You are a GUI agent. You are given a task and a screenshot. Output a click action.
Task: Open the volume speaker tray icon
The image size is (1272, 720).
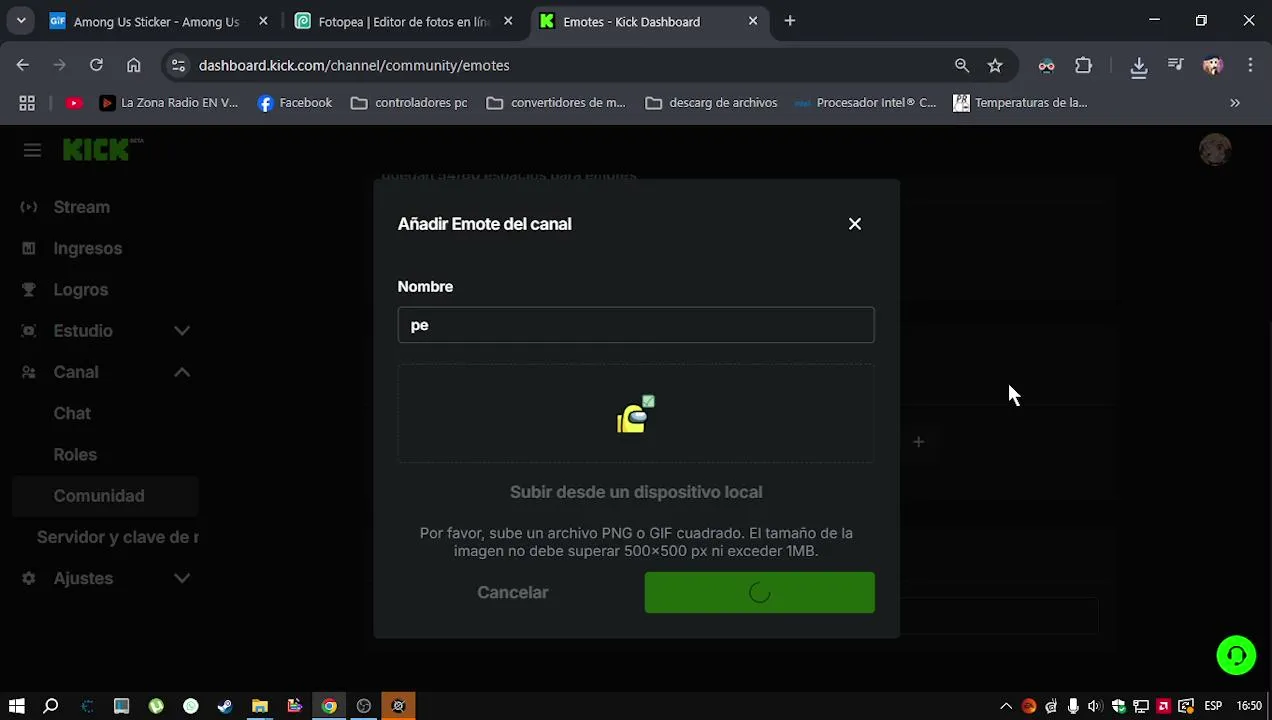pos(1096,706)
